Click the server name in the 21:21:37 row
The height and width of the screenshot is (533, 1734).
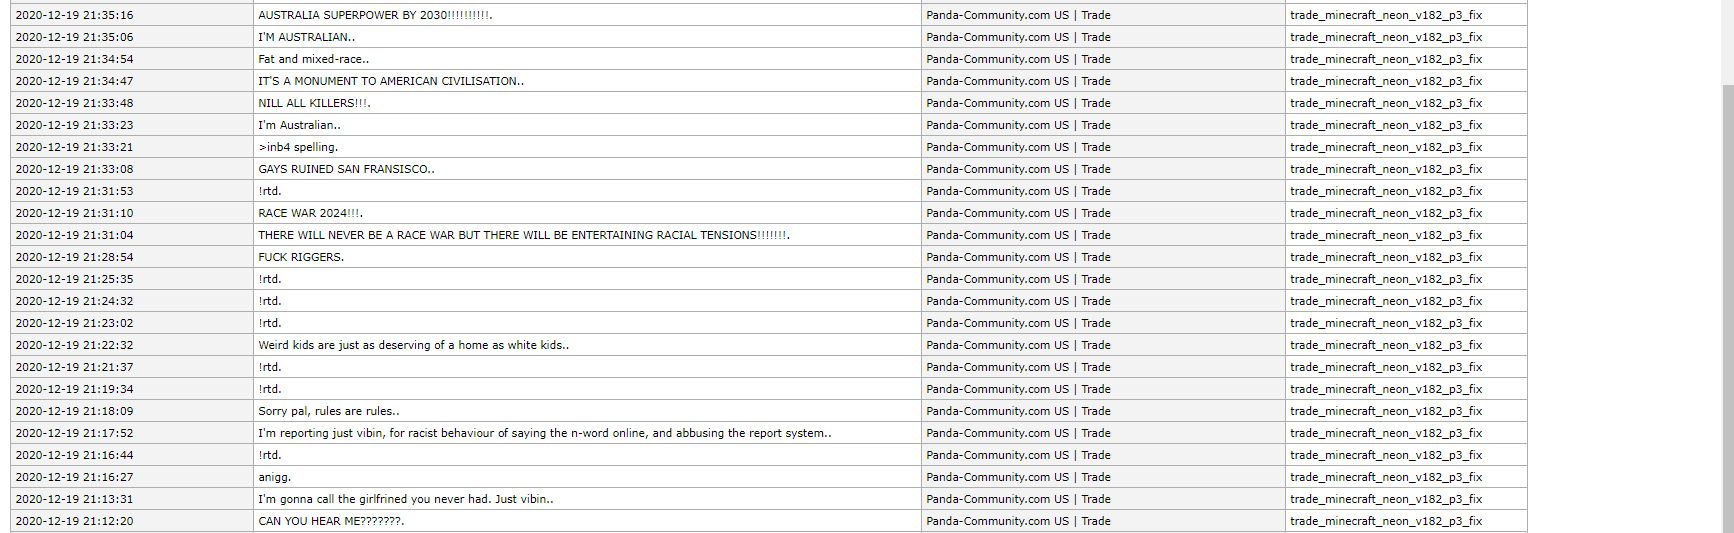[1018, 367]
